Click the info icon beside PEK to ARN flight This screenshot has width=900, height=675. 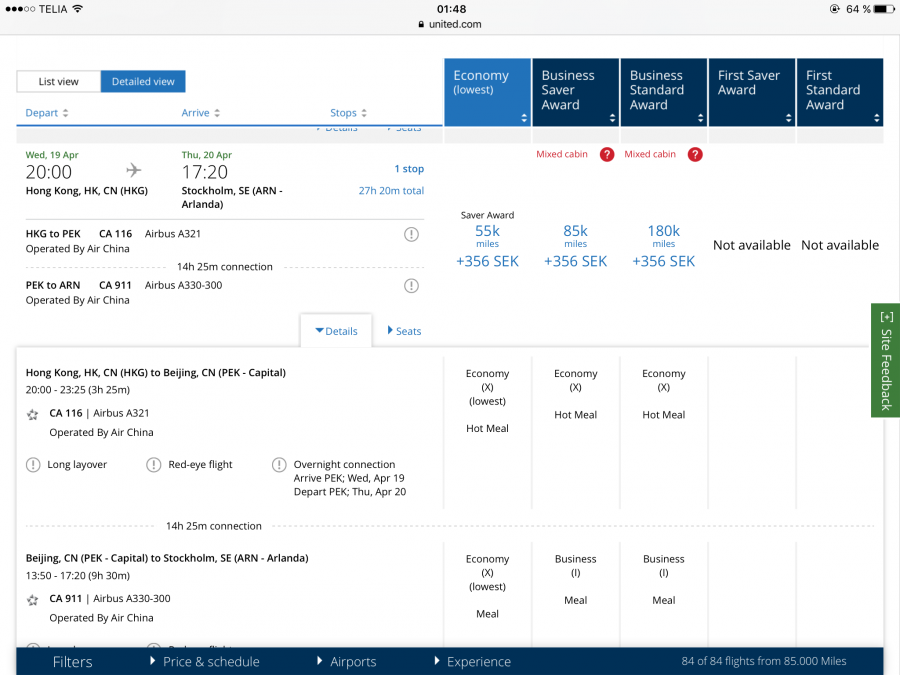[411, 286]
